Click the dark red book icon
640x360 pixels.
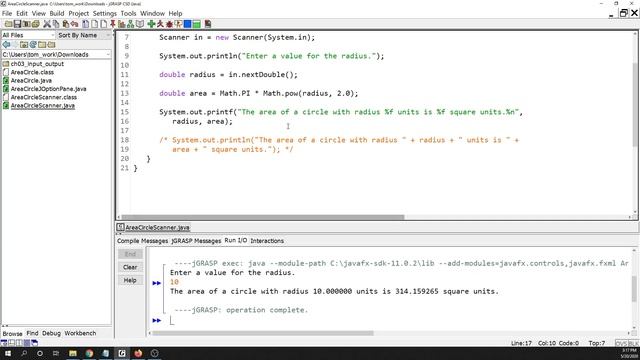(208, 24)
